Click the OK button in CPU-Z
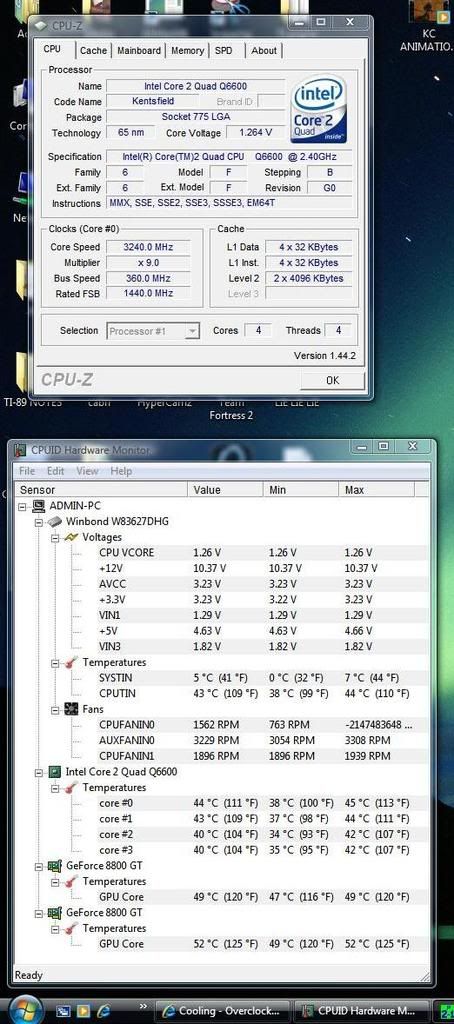454x1024 pixels. [x=332, y=380]
